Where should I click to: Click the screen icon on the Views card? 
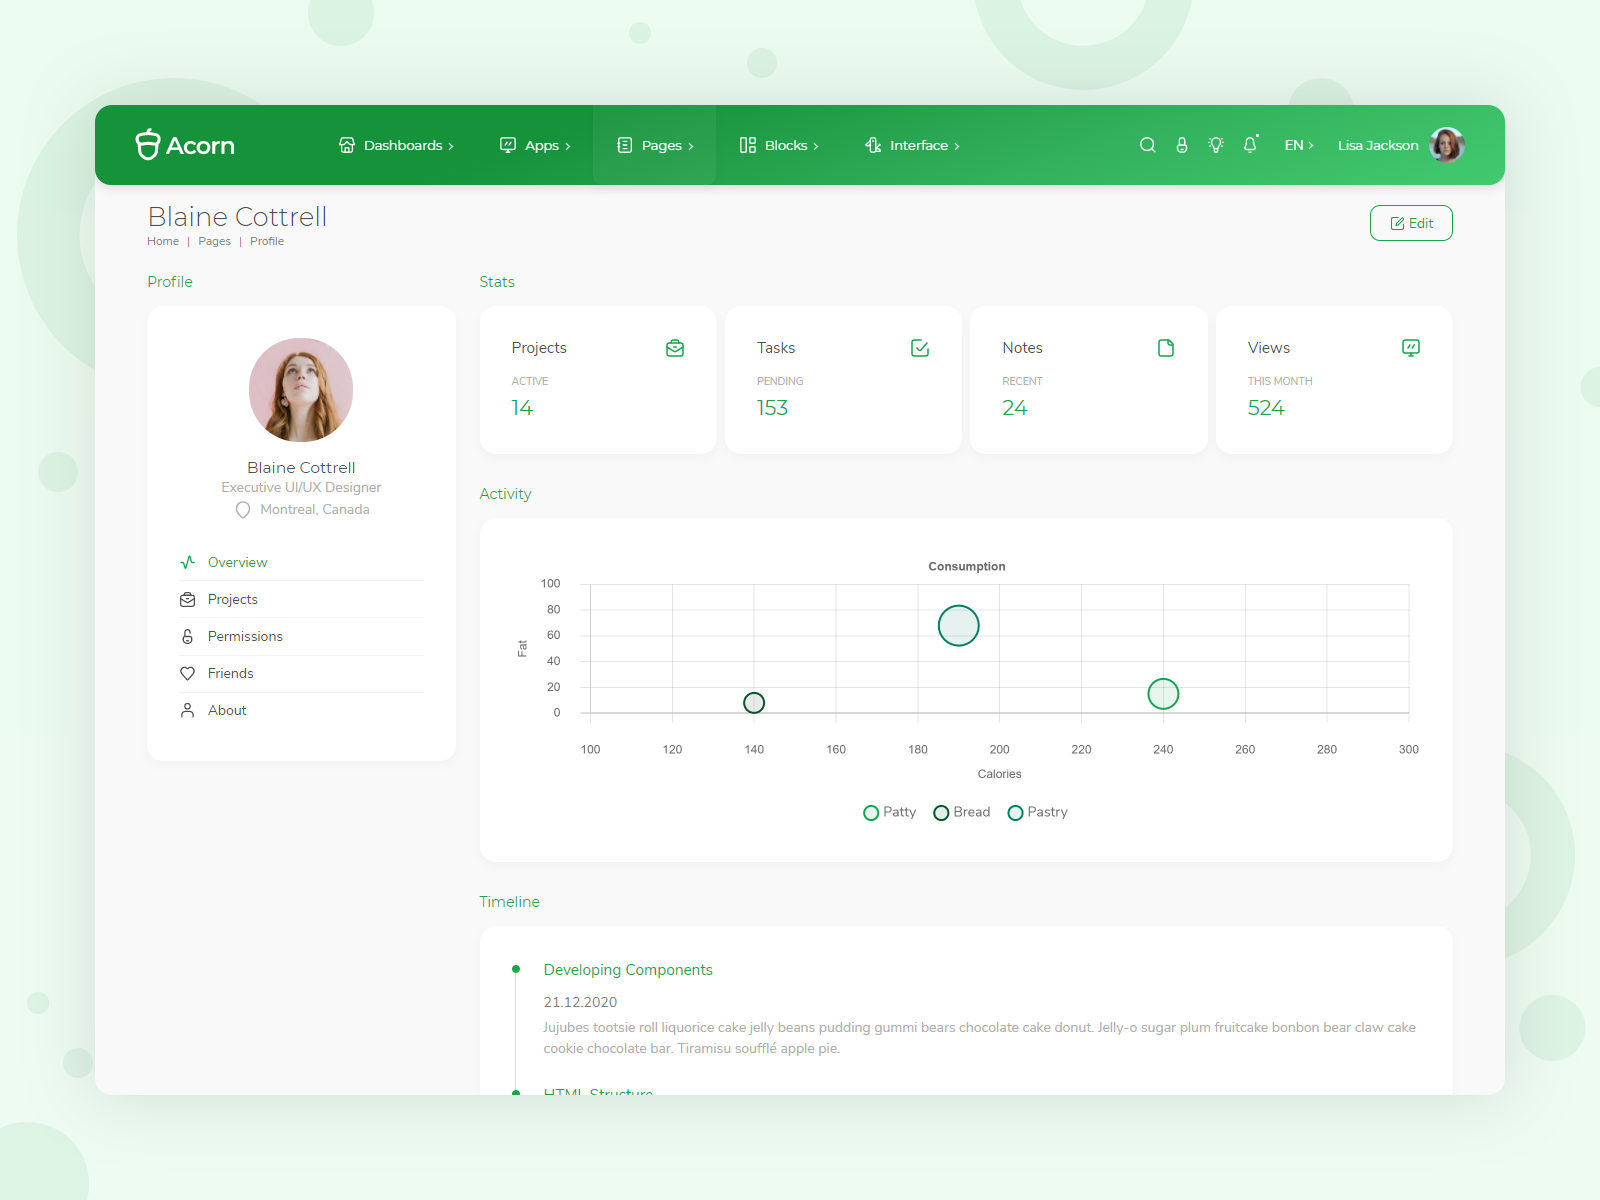click(1411, 348)
